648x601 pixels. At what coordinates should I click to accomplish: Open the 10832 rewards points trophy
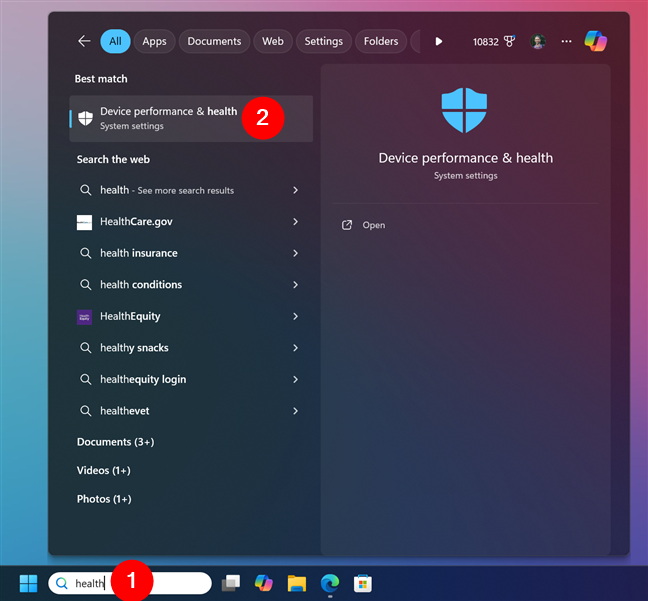494,42
